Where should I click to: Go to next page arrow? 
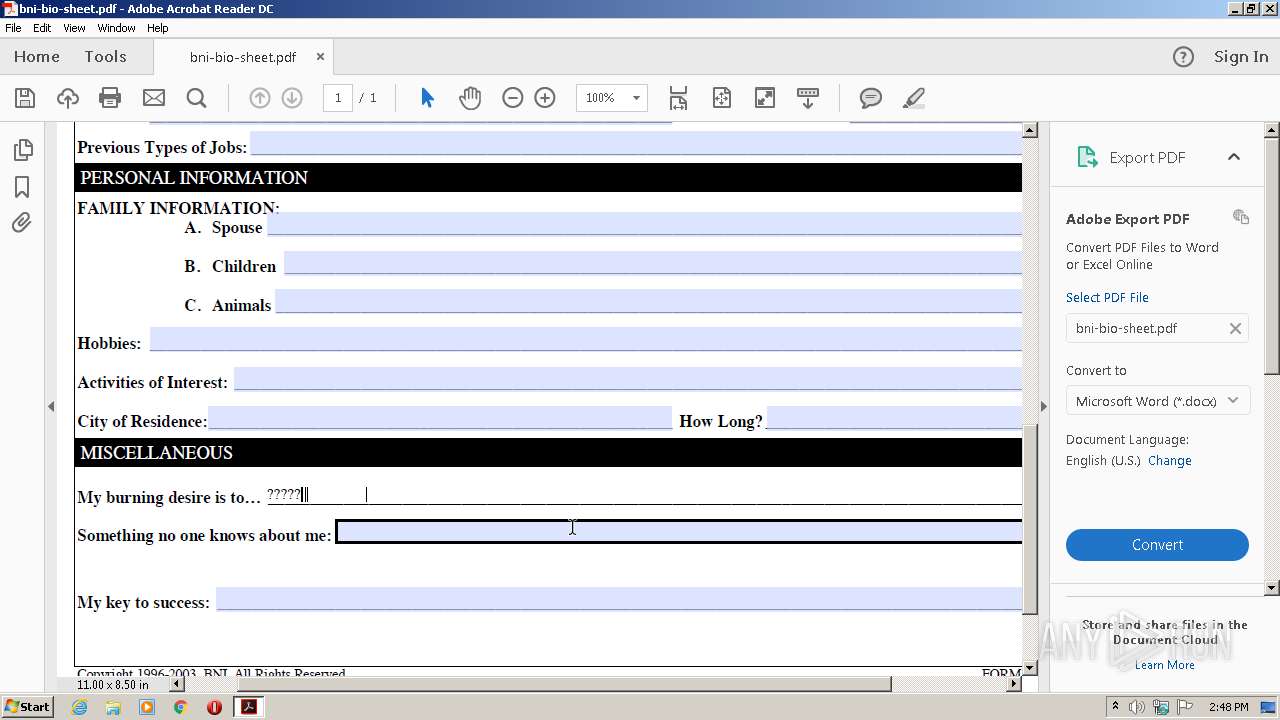tap(292, 98)
